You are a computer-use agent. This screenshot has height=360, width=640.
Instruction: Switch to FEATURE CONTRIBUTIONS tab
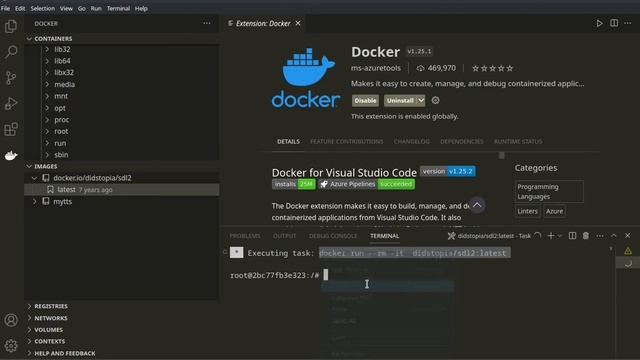[x=347, y=142]
